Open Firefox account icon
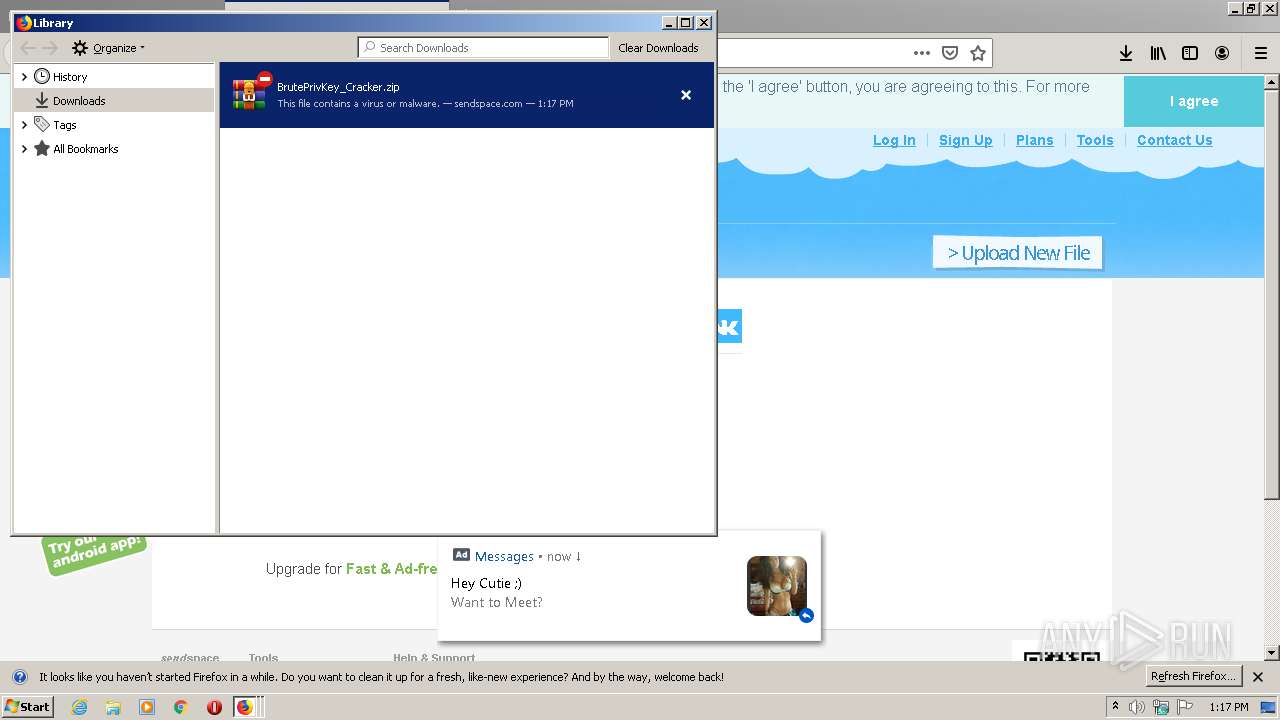Image resolution: width=1280 pixels, height=720 pixels. pos(1222,53)
